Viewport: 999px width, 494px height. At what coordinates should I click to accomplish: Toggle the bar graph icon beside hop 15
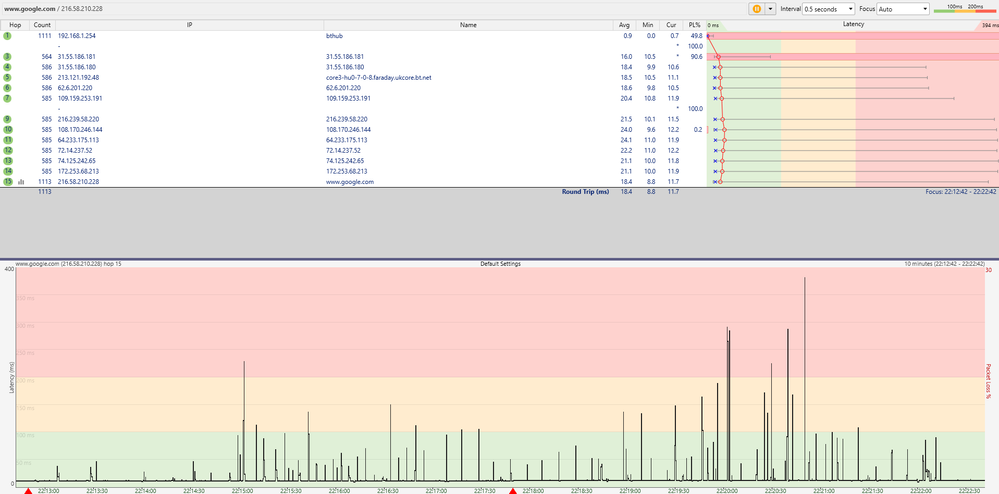pyautogui.click(x=22, y=182)
